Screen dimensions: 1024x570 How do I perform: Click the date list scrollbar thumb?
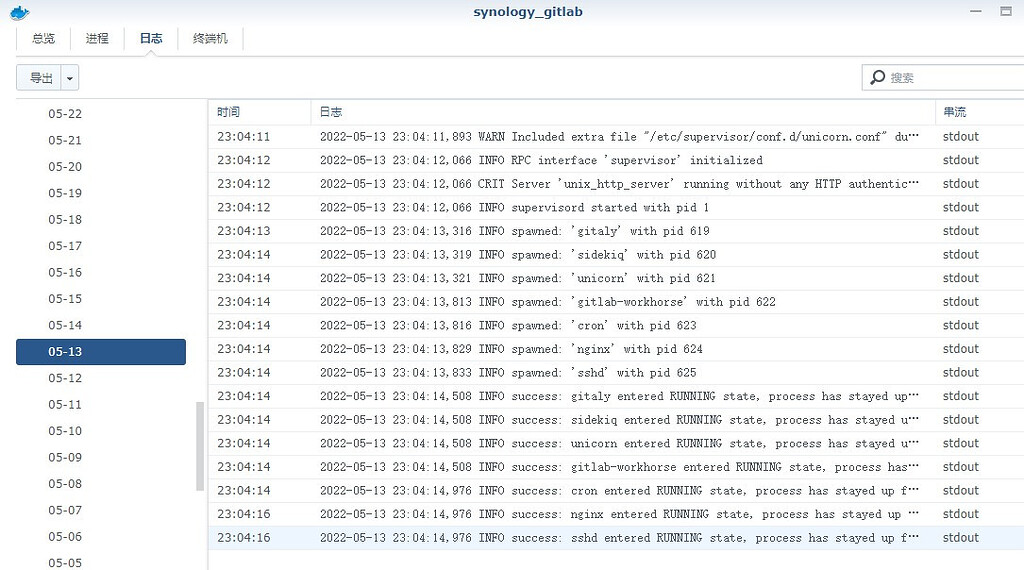[x=200, y=447]
